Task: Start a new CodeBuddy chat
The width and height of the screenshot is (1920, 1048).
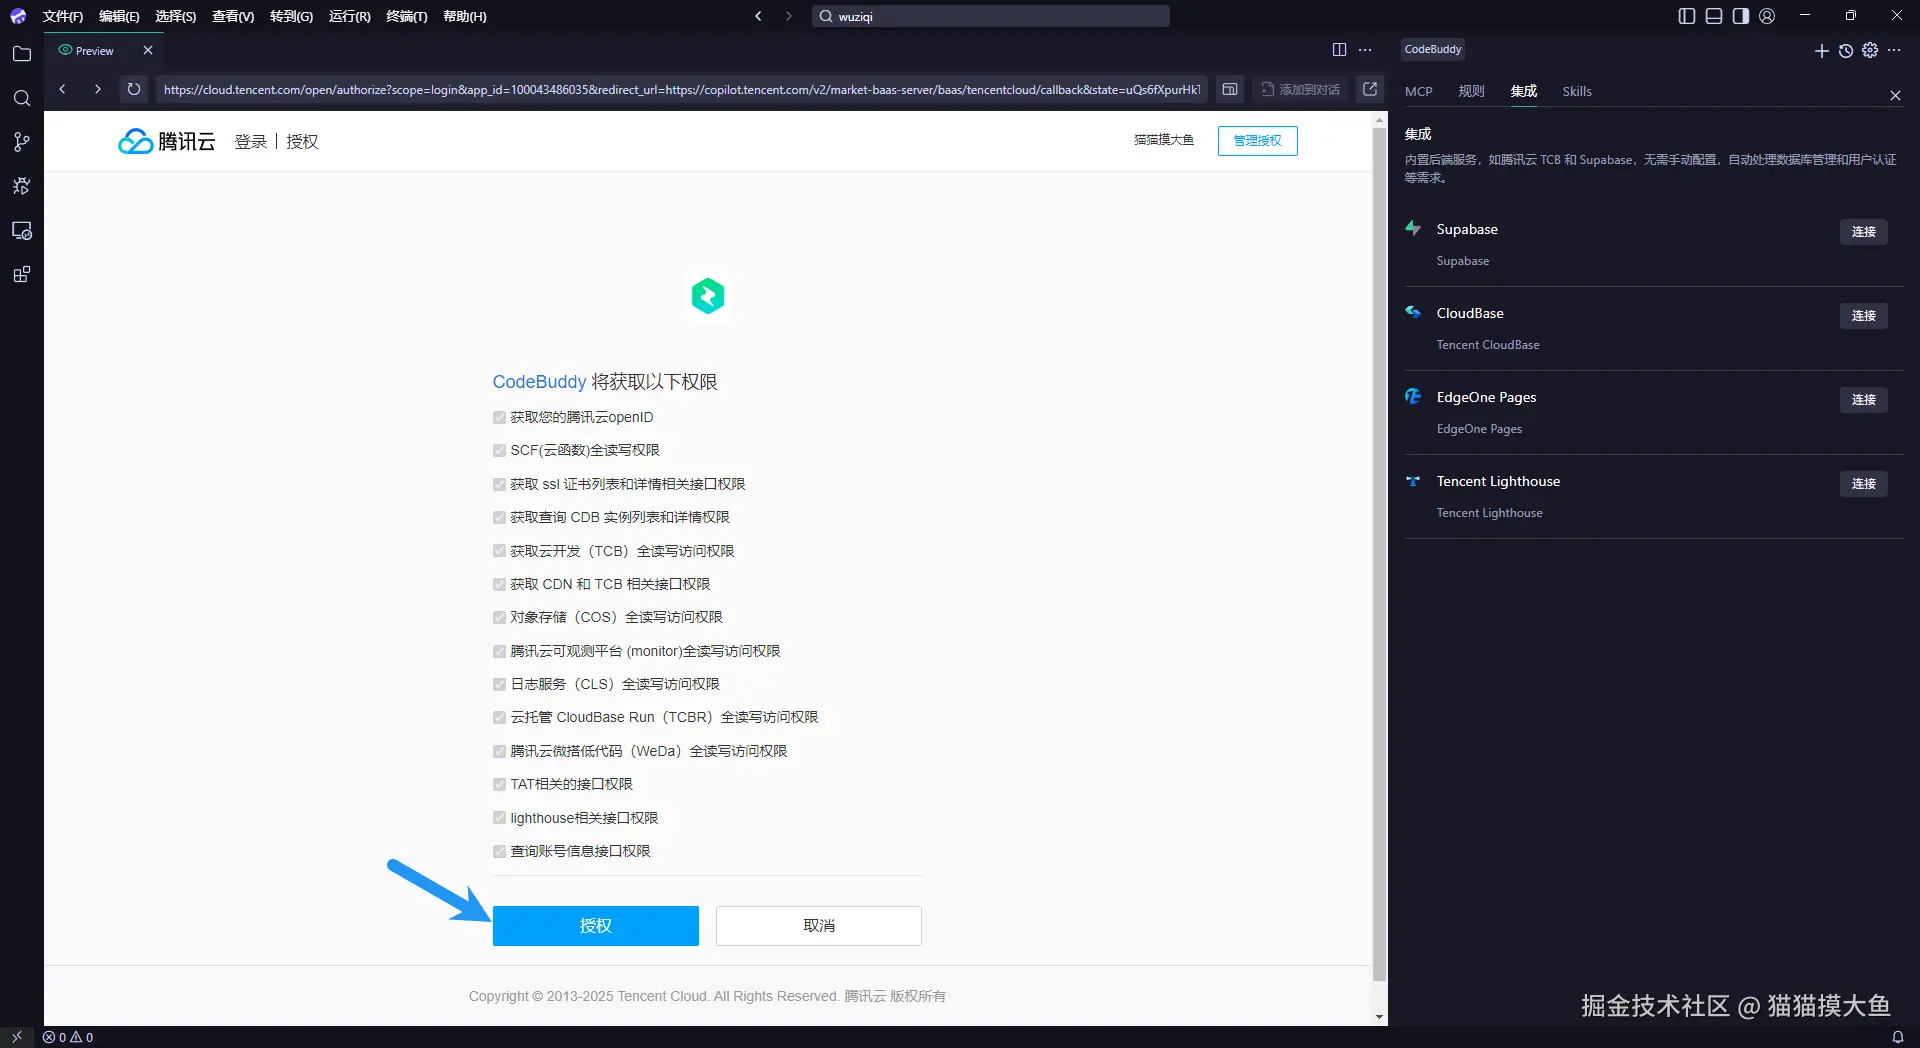Action: tap(1821, 50)
